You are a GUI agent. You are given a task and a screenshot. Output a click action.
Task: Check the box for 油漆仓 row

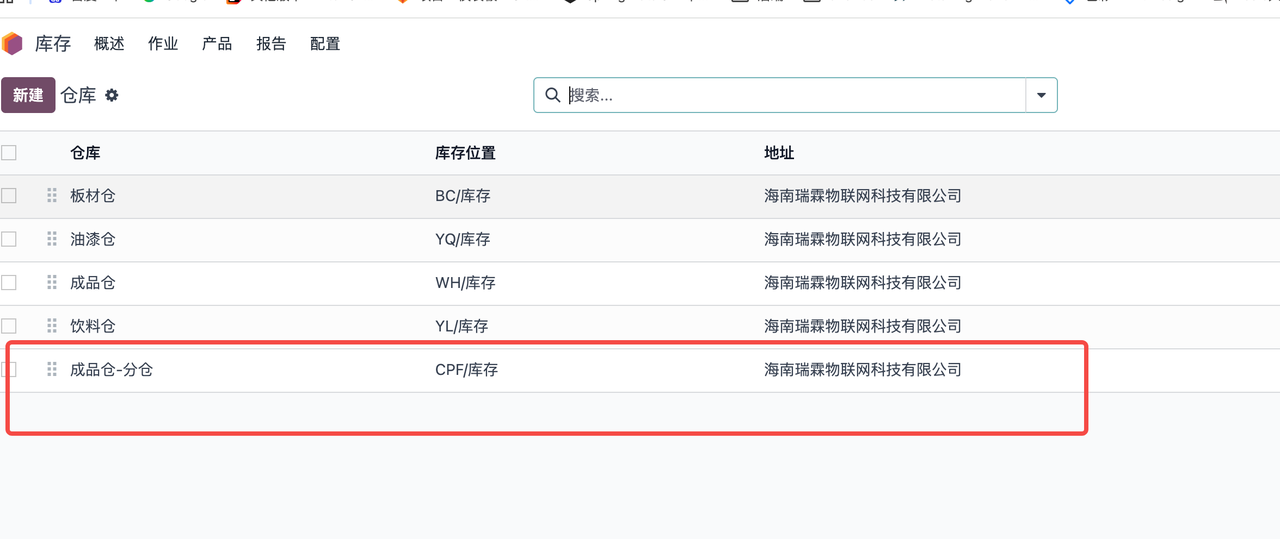point(9,239)
